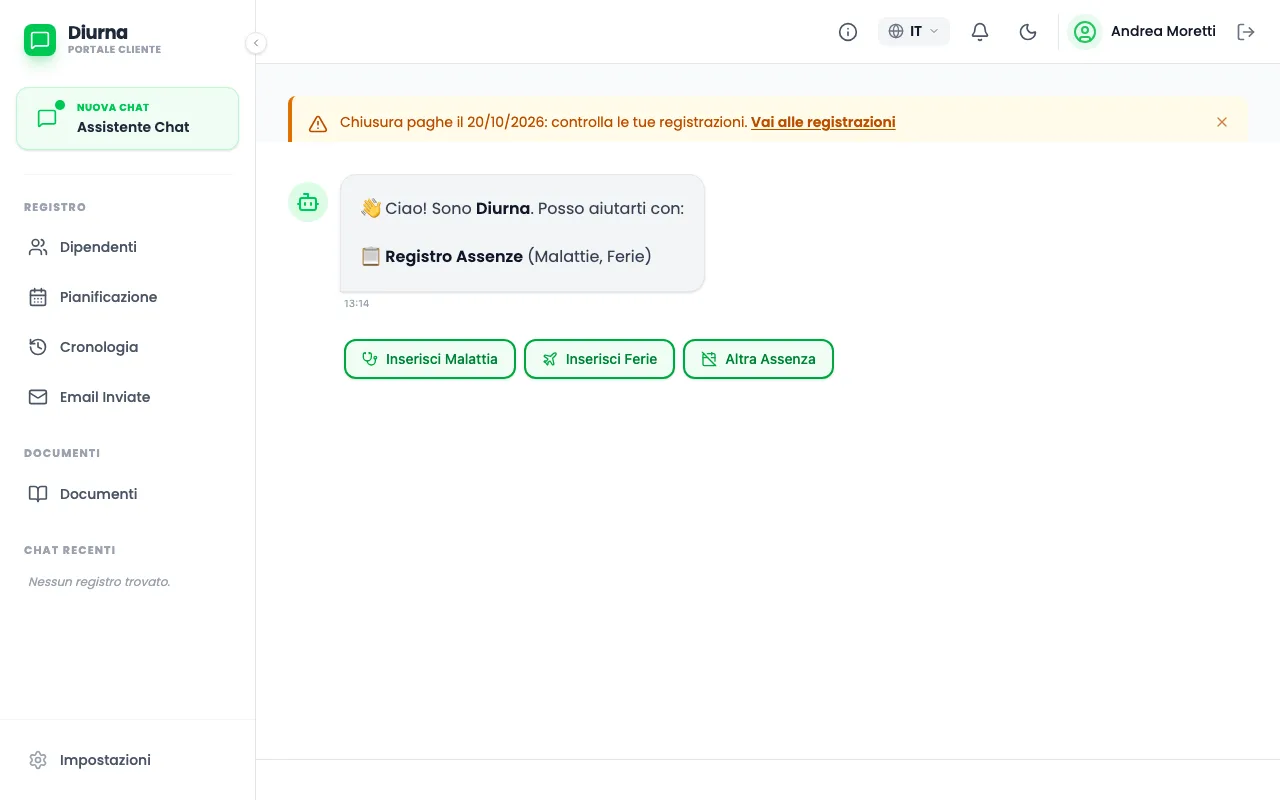Open the Documenti page
The width and height of the screenshot is (1280, 800).
(x=128, y=494)
